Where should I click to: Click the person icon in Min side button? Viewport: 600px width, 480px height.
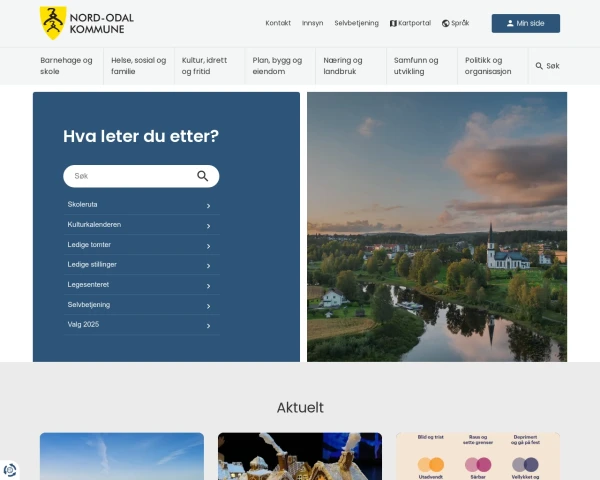tap(510, 23)
